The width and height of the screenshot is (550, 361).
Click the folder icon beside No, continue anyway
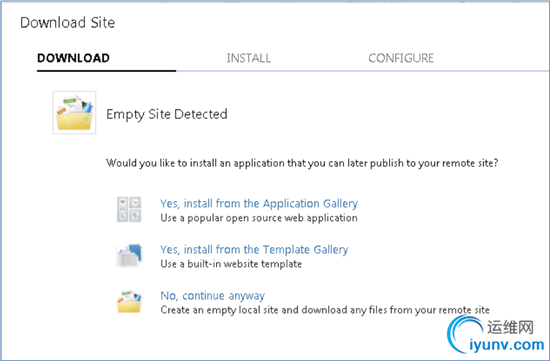pos(129,301)
